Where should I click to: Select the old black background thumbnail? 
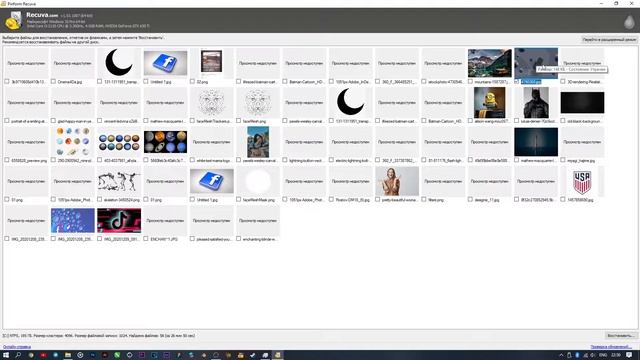coord(582,102)
